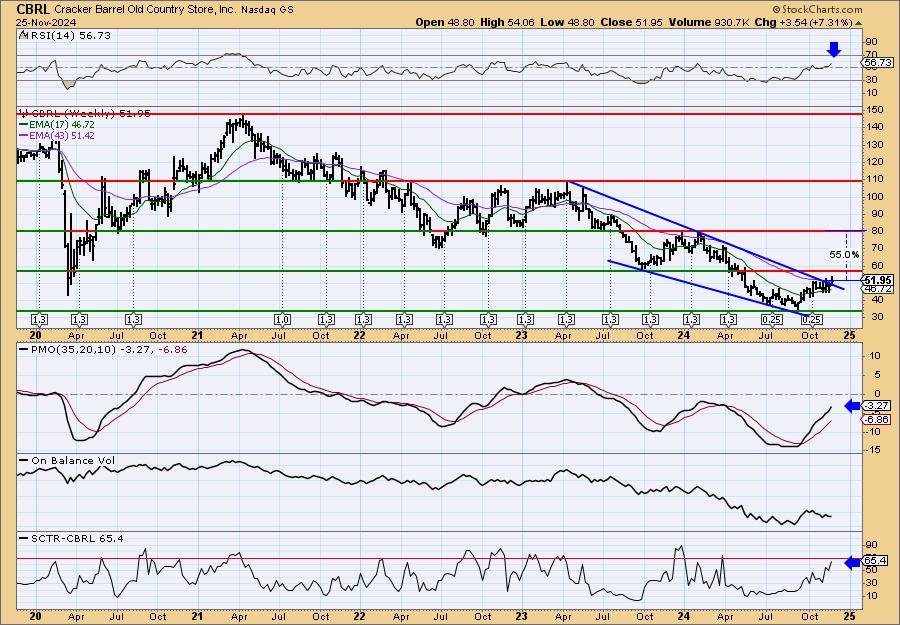
Task: Click the purple line swatch beside EMA(43)
Action: (24, 135)
